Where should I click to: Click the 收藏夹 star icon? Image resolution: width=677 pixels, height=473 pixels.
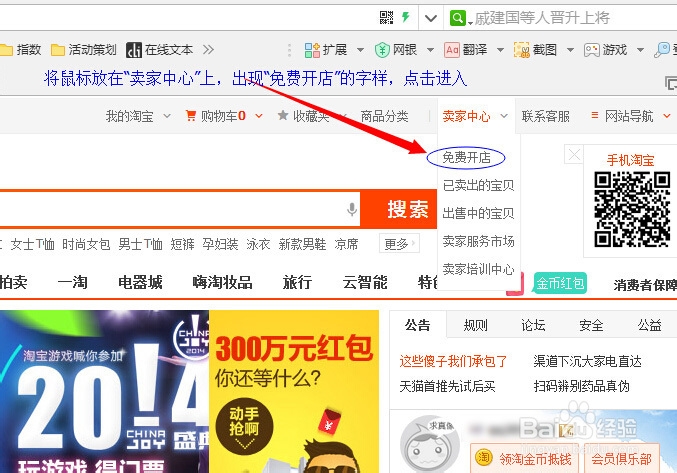coord(283,115)
